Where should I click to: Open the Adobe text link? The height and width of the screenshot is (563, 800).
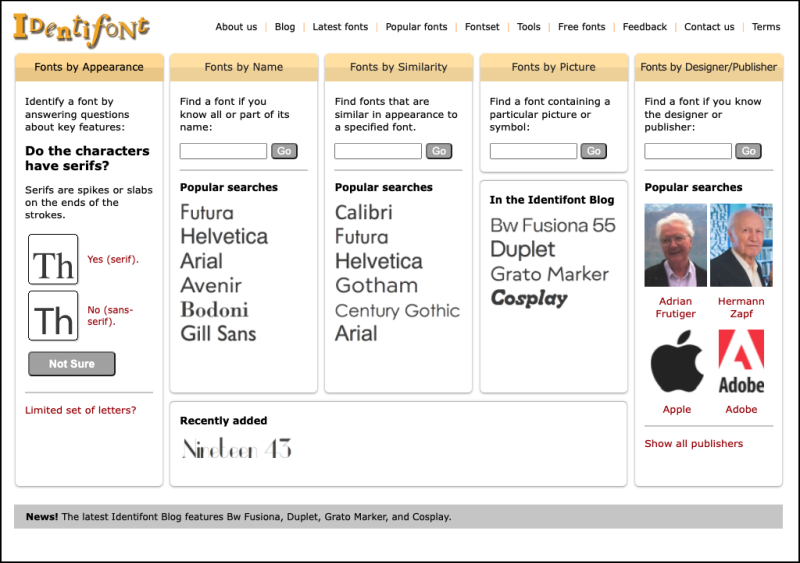click(741, 409)
